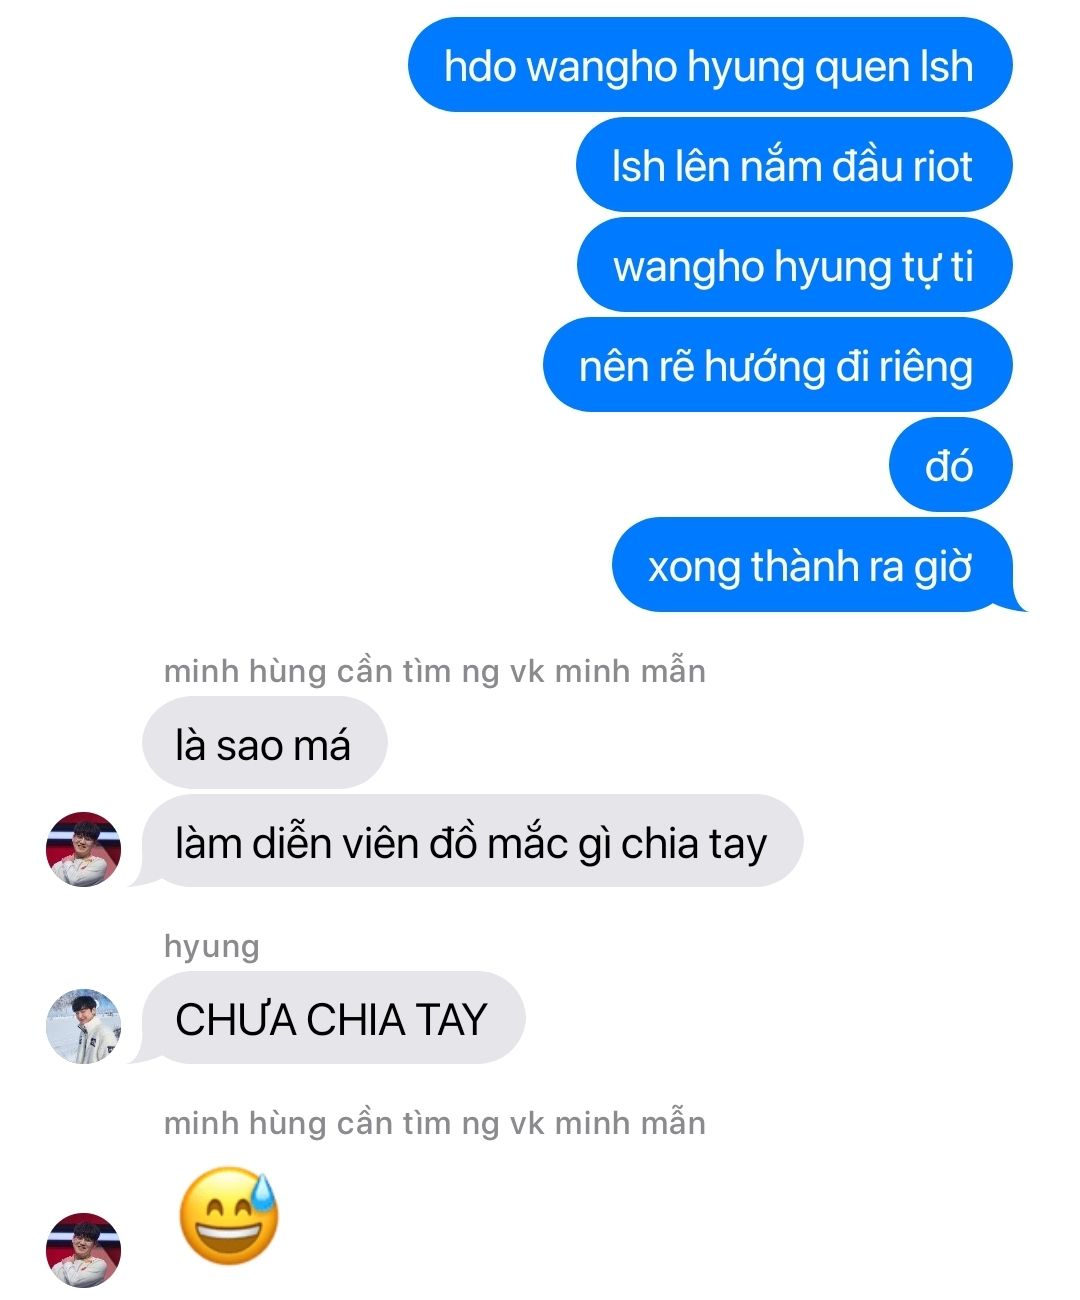1080x1300 pixels.
Task: Tap the avatar next to the sweat-smile emoji
Action: 84,1250
